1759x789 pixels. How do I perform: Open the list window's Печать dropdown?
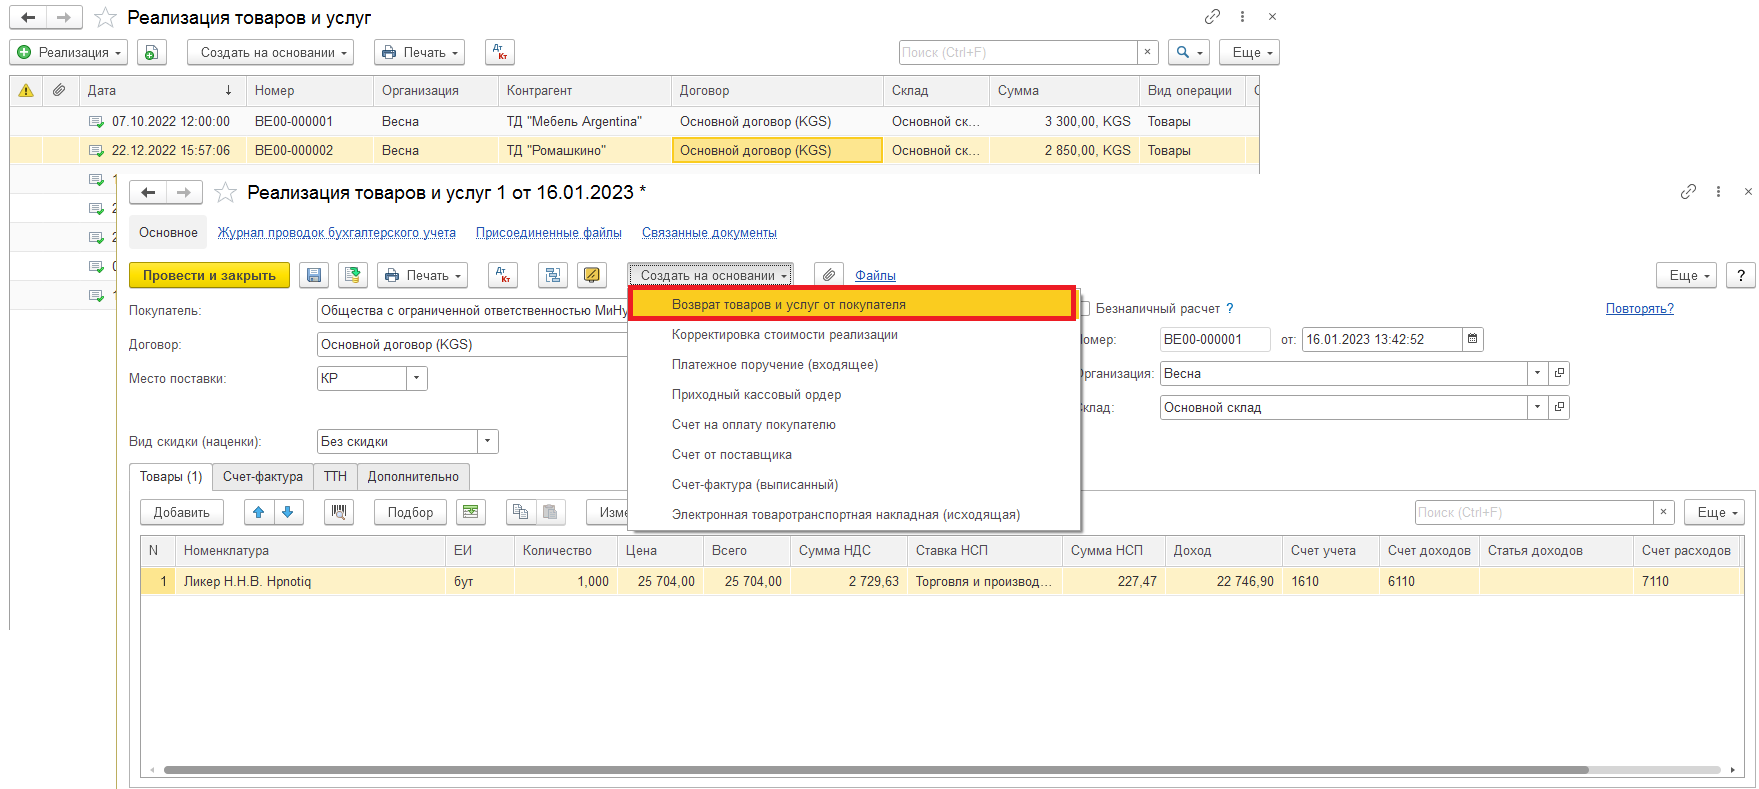(x=420, y=52)
